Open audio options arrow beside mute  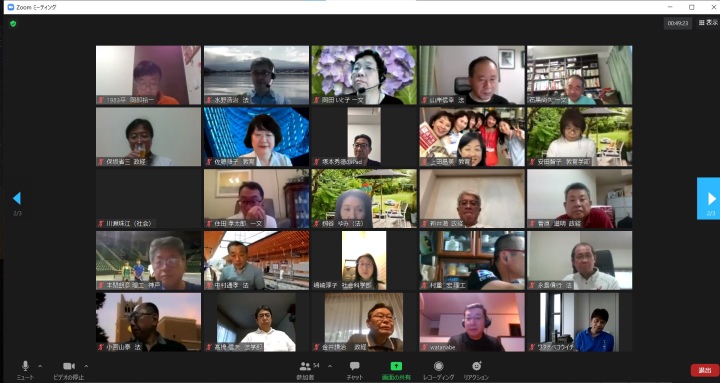click(40, 366)
